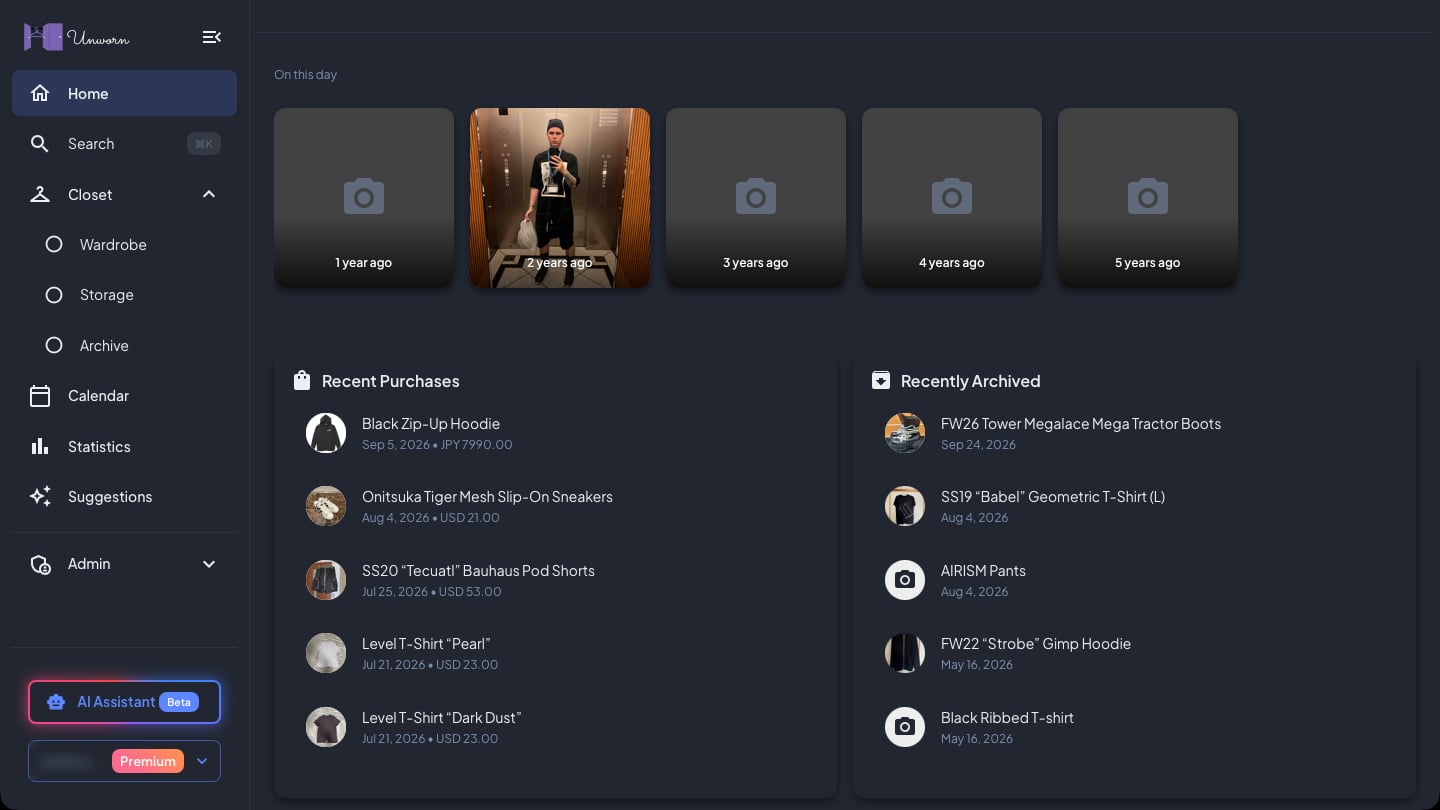The width and height of the screenshot is (1440, 810).
Task: Open the Level T-Shirt "Pearl" item name
Action: click(x=426, y=644)
